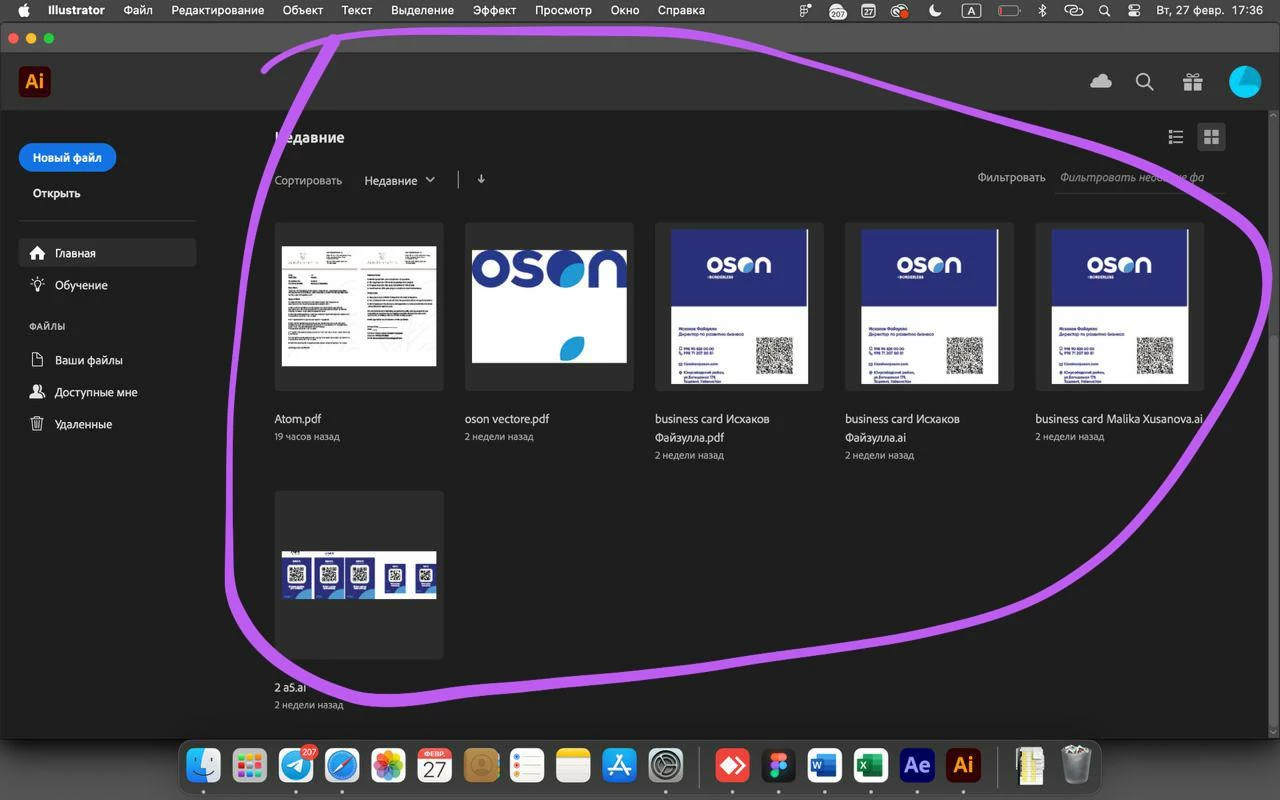Open the What's New gift icon
The width and height of the screenshot is (1280, 800).
(1192, 82)
